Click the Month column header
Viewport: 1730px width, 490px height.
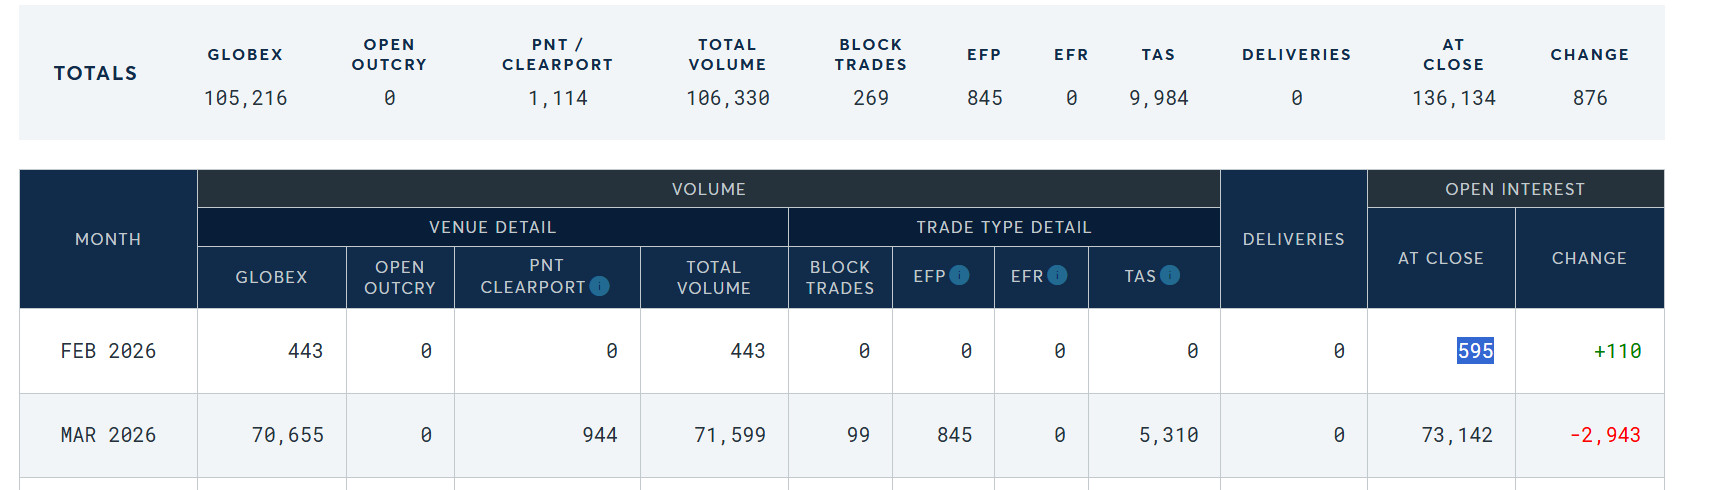click(108, 239)
